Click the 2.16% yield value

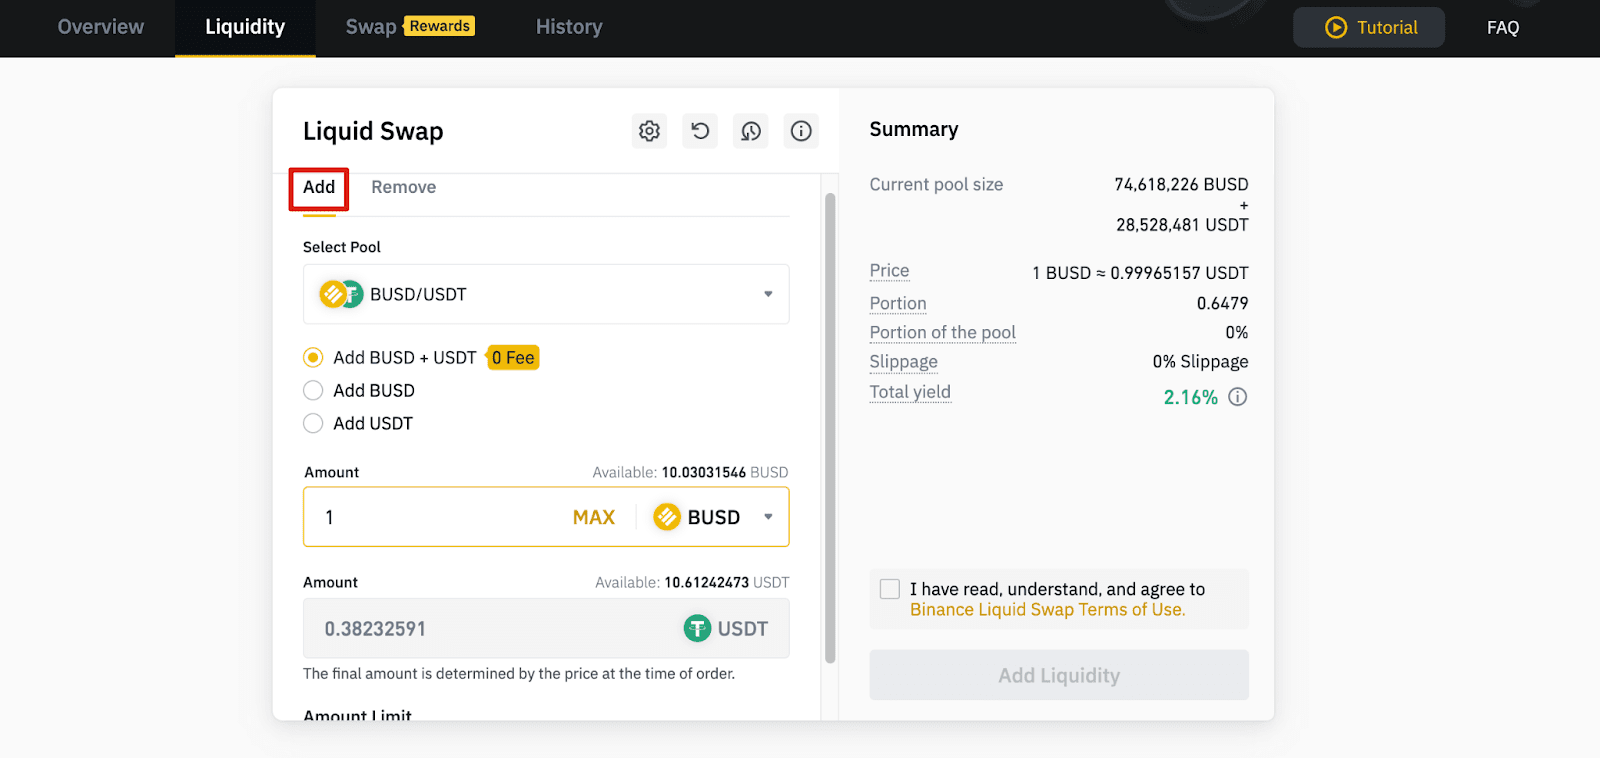tap(1190, 397)
